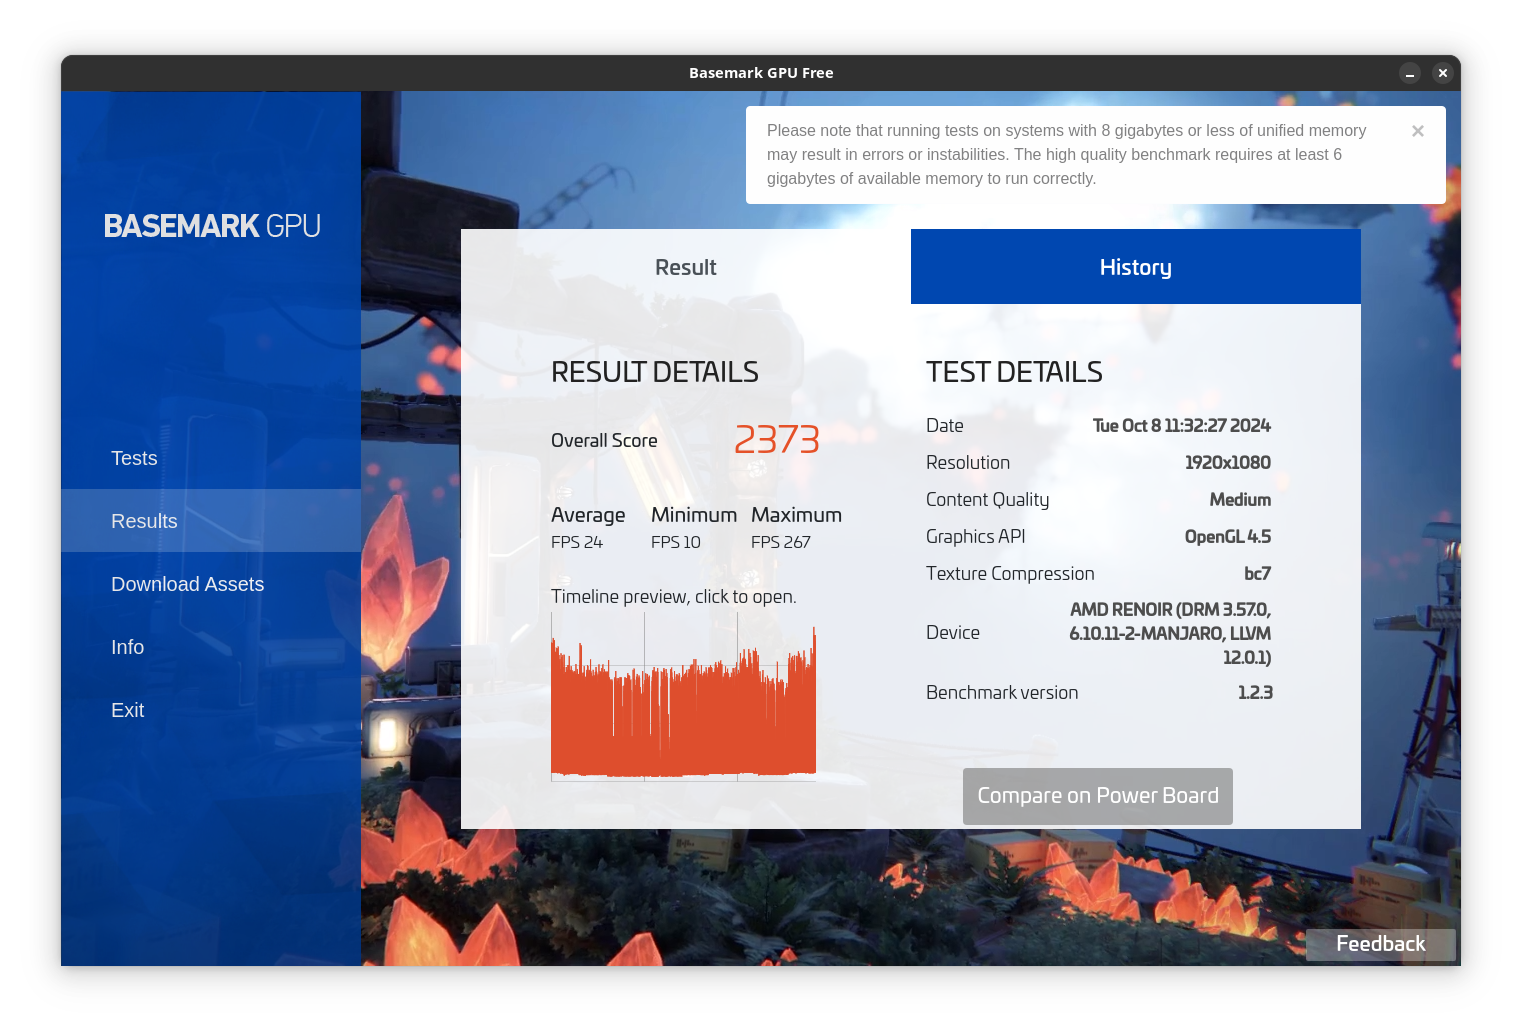Switch to the History tab
Image resolution: width=1522 pixels, height=1033 pixels.
click(1135, 267)
